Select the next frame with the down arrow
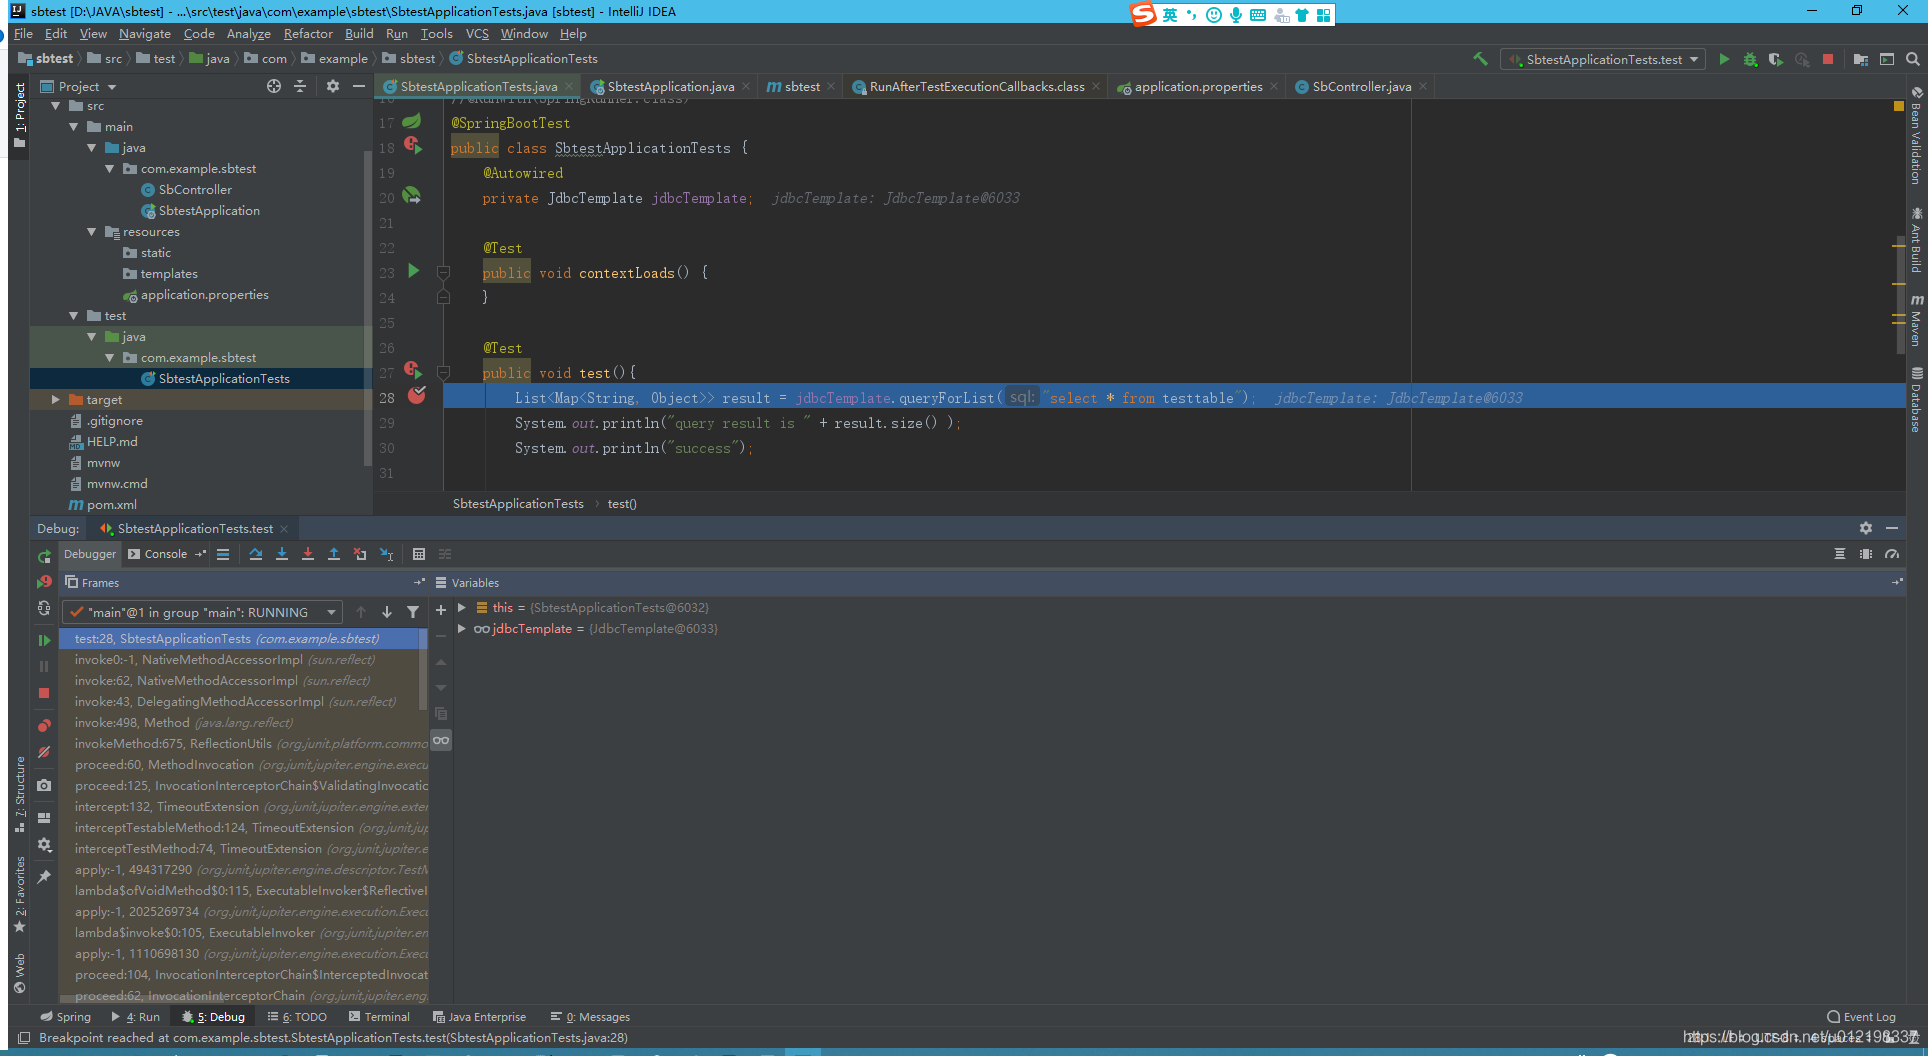 tap(387, 612)
